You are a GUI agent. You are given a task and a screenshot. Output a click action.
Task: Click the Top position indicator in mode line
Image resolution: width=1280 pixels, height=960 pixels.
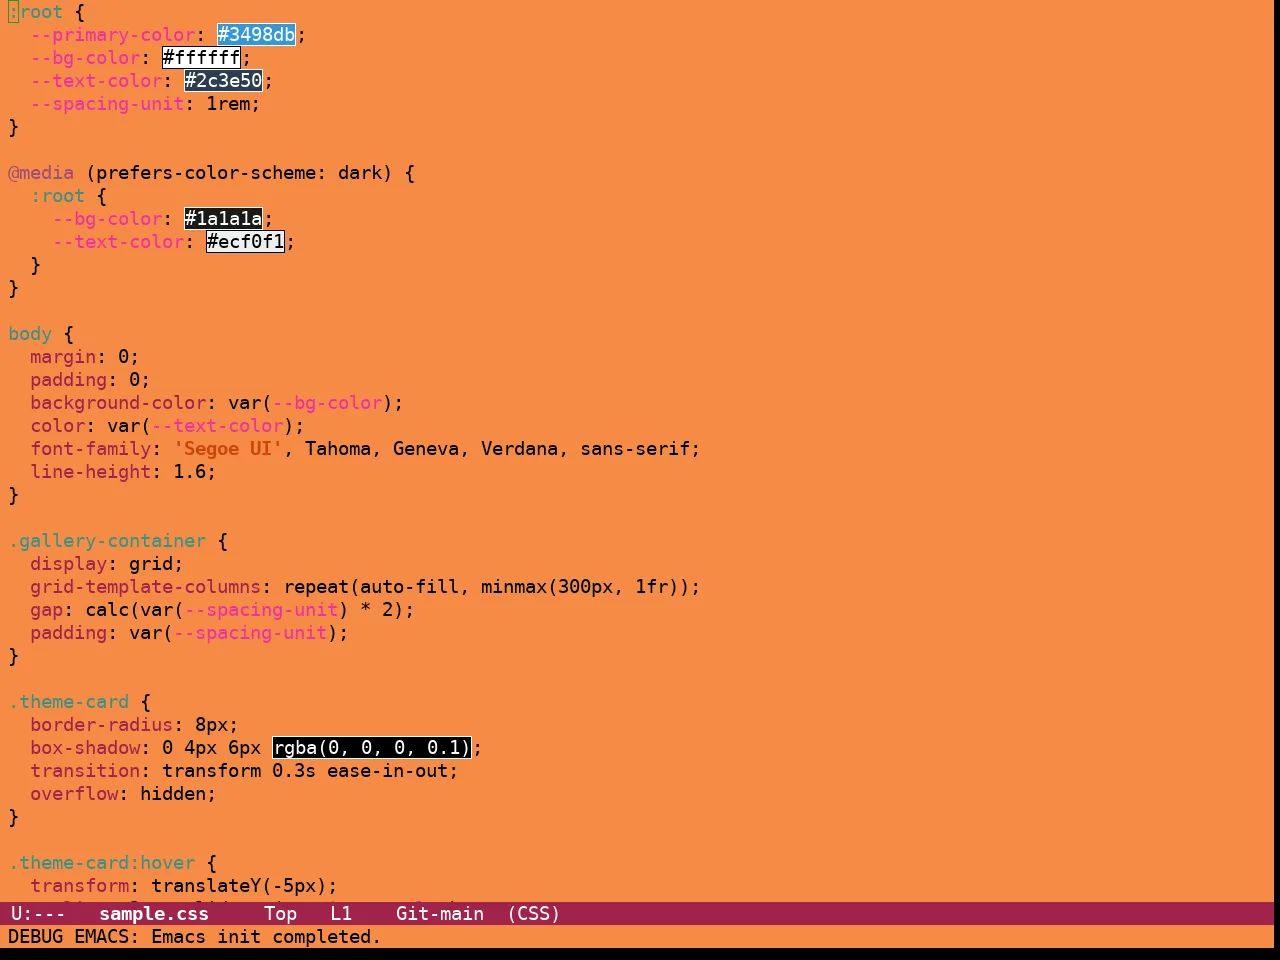[x=280, y=914]
